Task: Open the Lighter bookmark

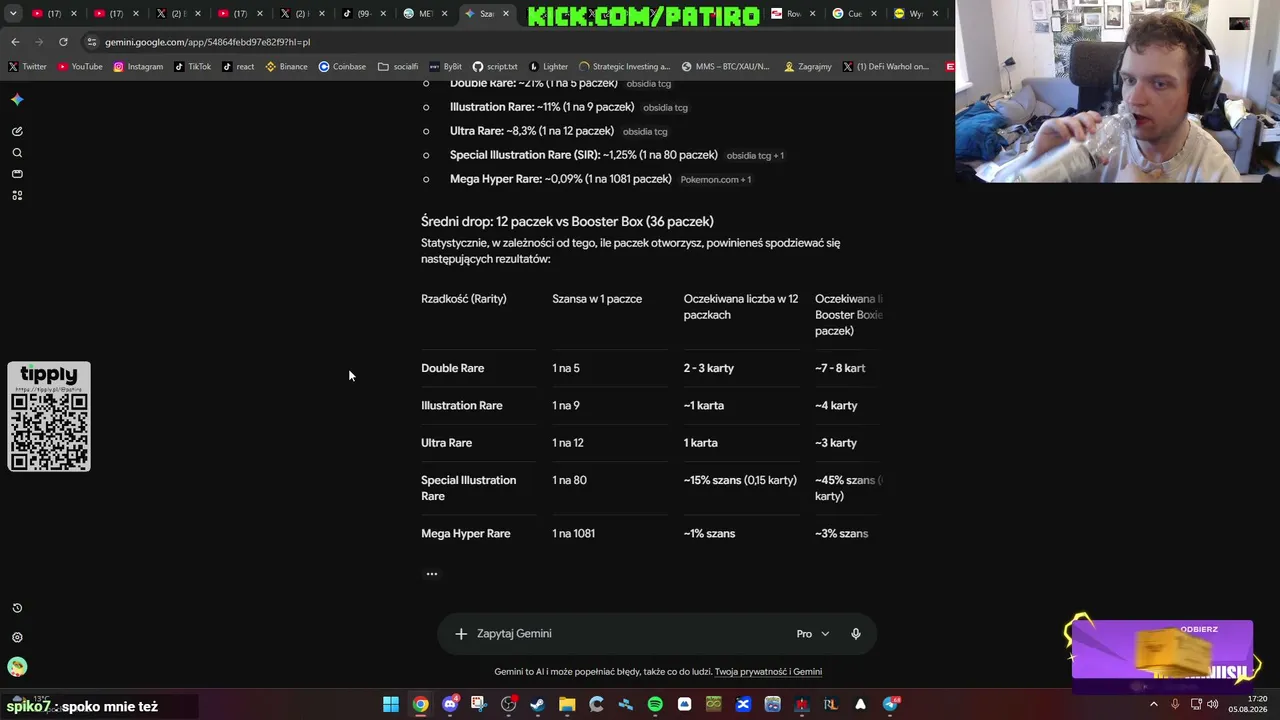Action: point(548,67)
